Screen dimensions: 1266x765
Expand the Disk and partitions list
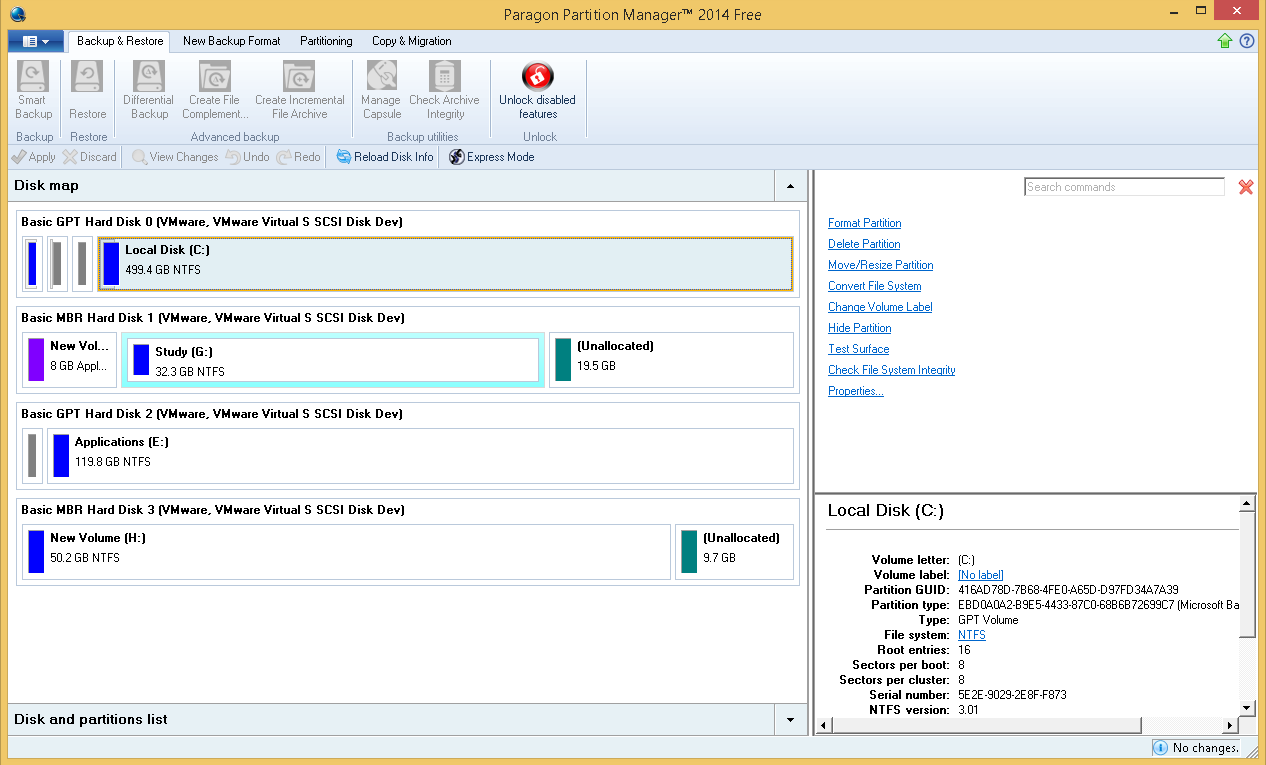789,719
